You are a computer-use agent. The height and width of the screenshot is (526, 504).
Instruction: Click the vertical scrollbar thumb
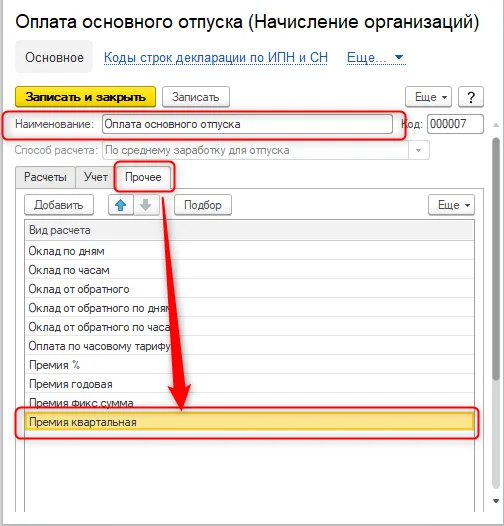pyautogui.click(x=496, y=258)
